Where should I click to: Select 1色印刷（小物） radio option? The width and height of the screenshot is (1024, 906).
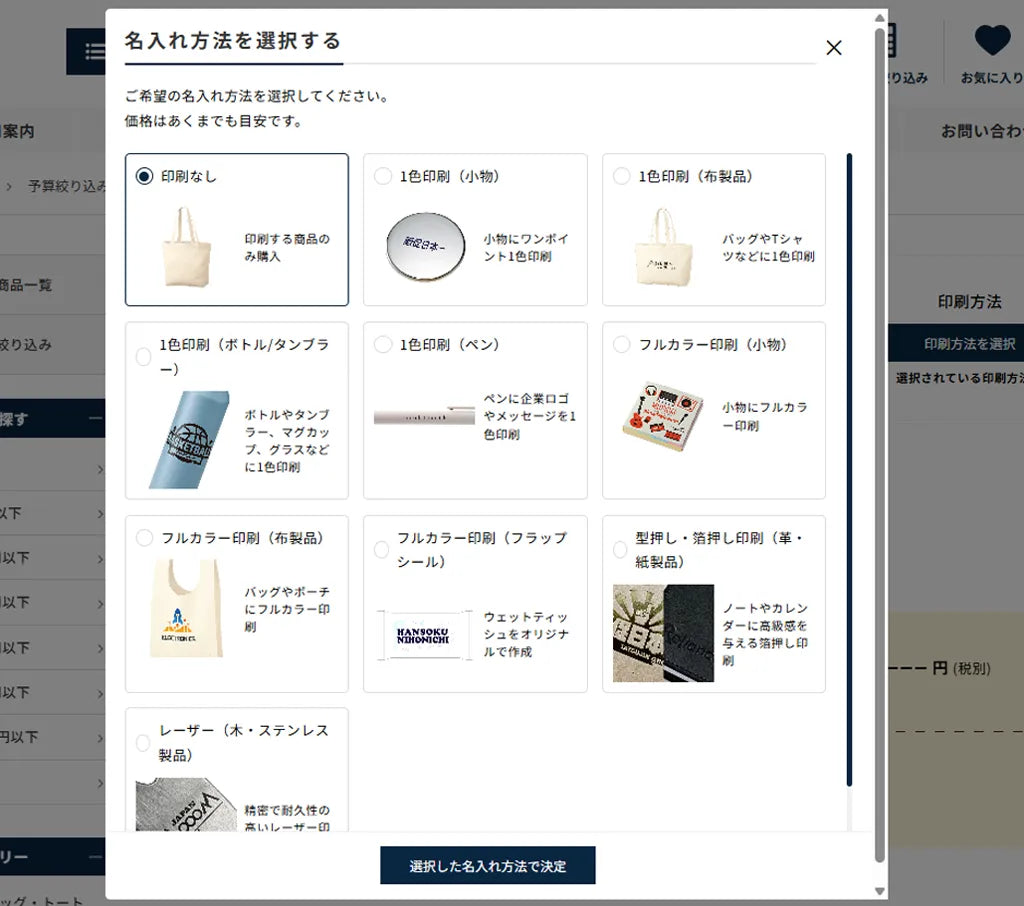tap(383, 176)
